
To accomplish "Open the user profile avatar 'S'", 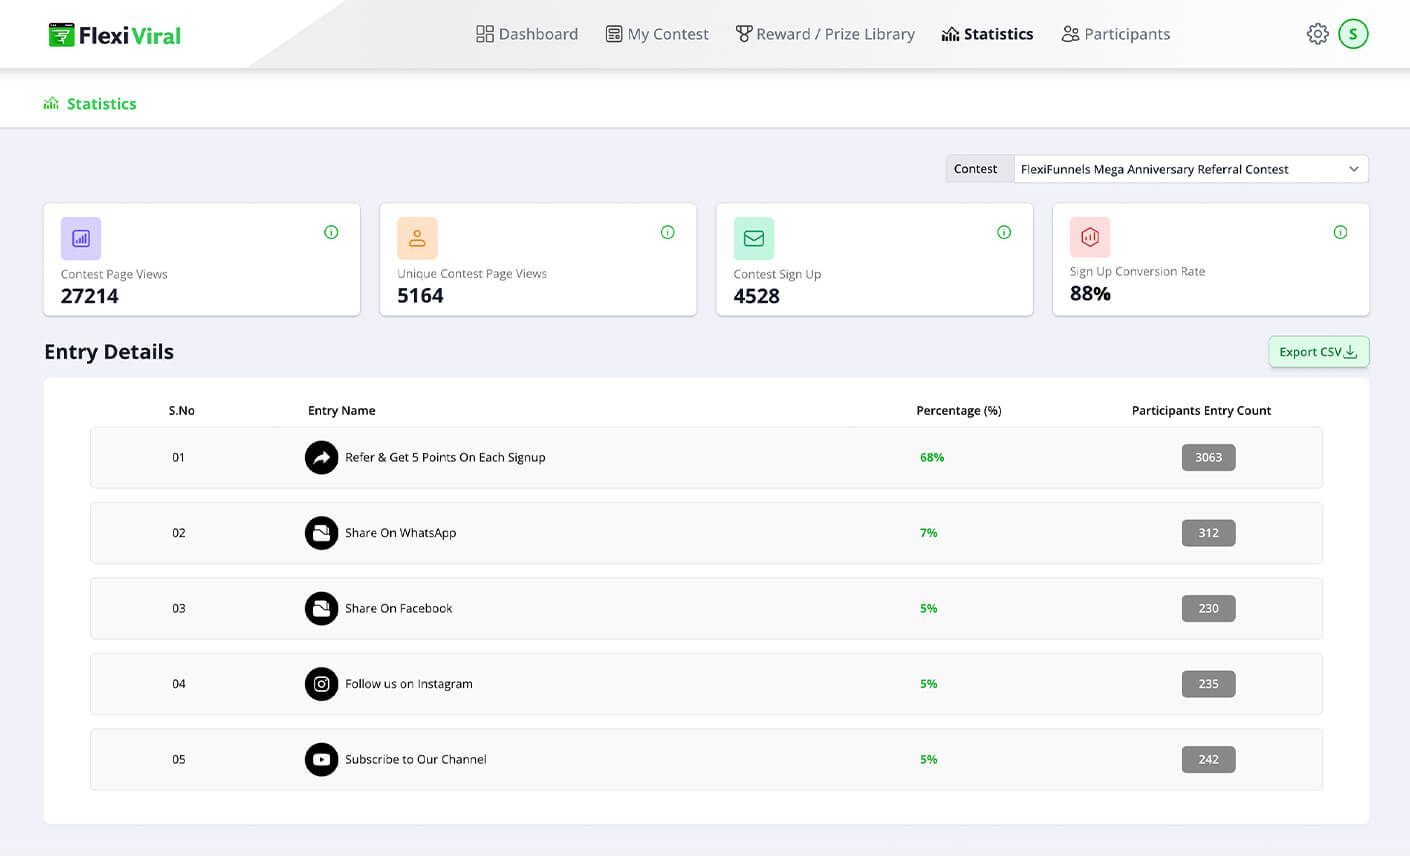I will pos(1353,34).
